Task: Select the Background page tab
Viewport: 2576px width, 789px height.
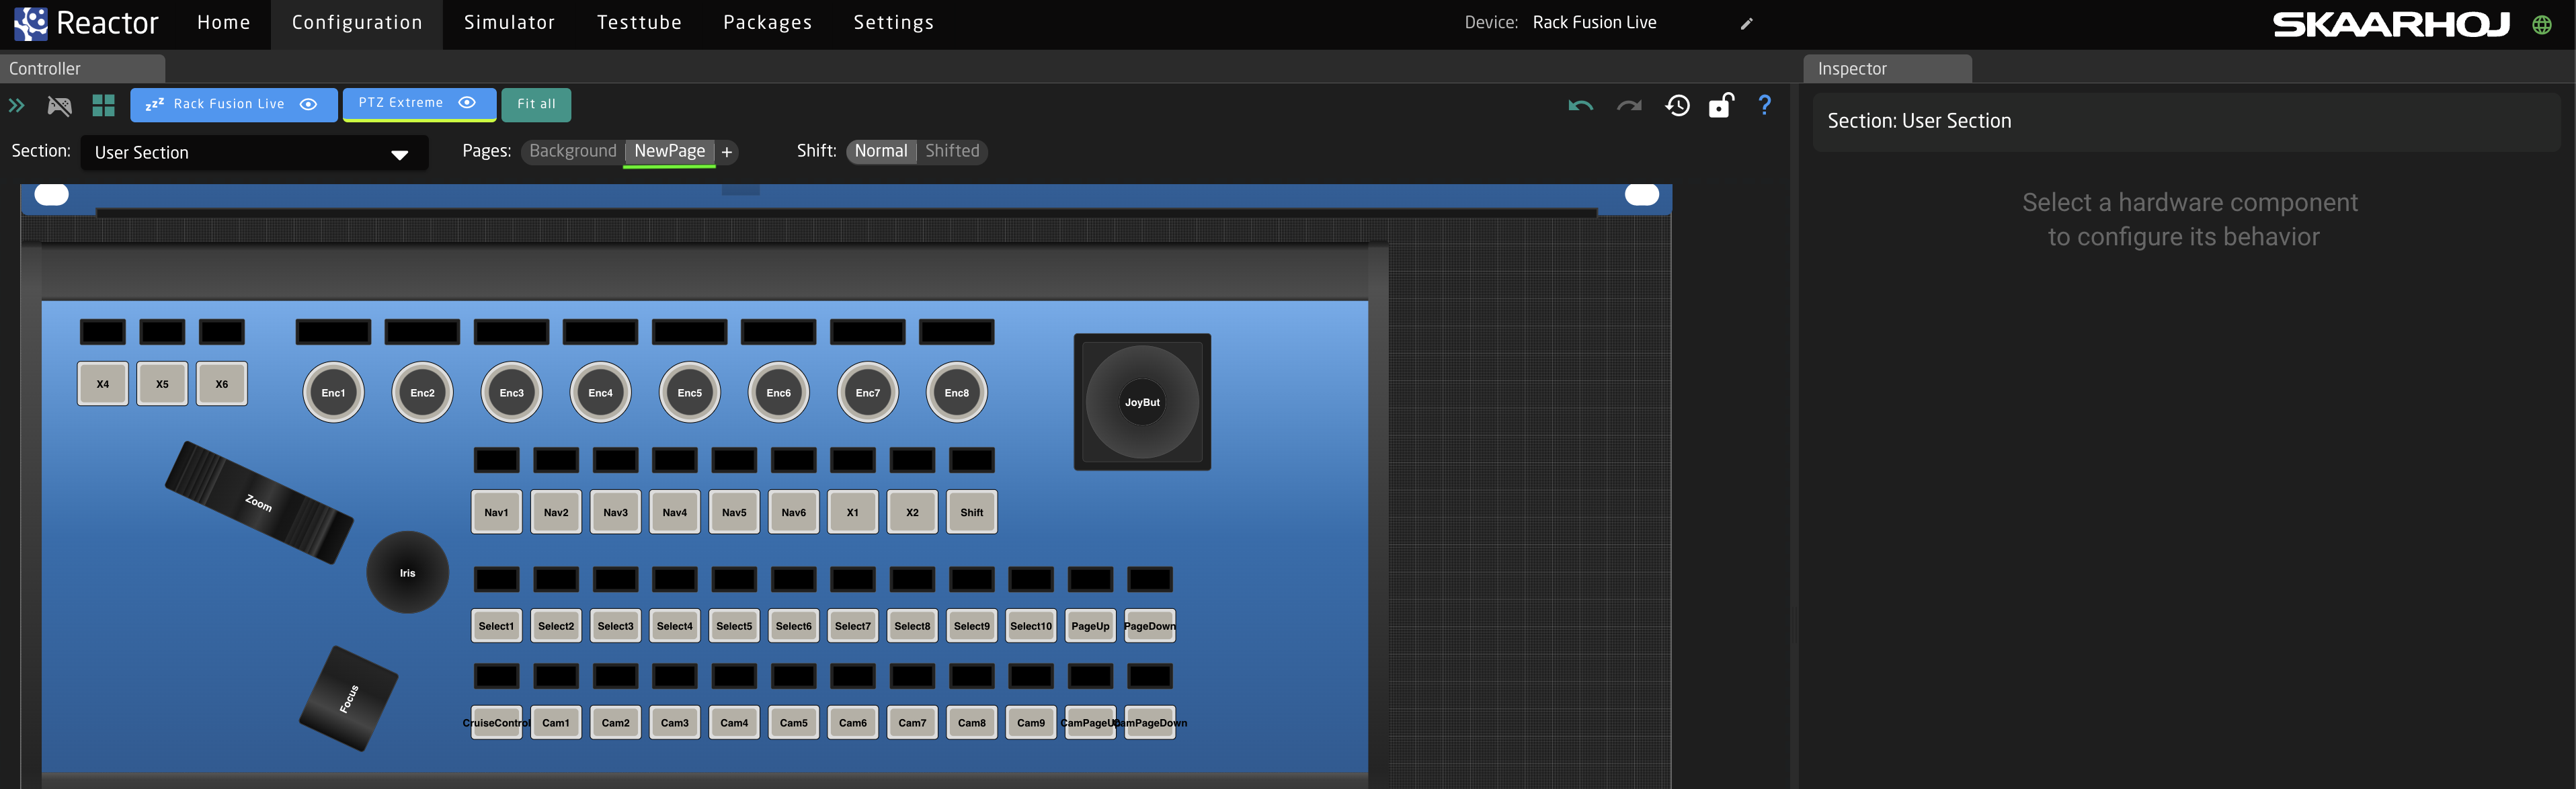Action: pyautogui.click(x=572, y=151)
